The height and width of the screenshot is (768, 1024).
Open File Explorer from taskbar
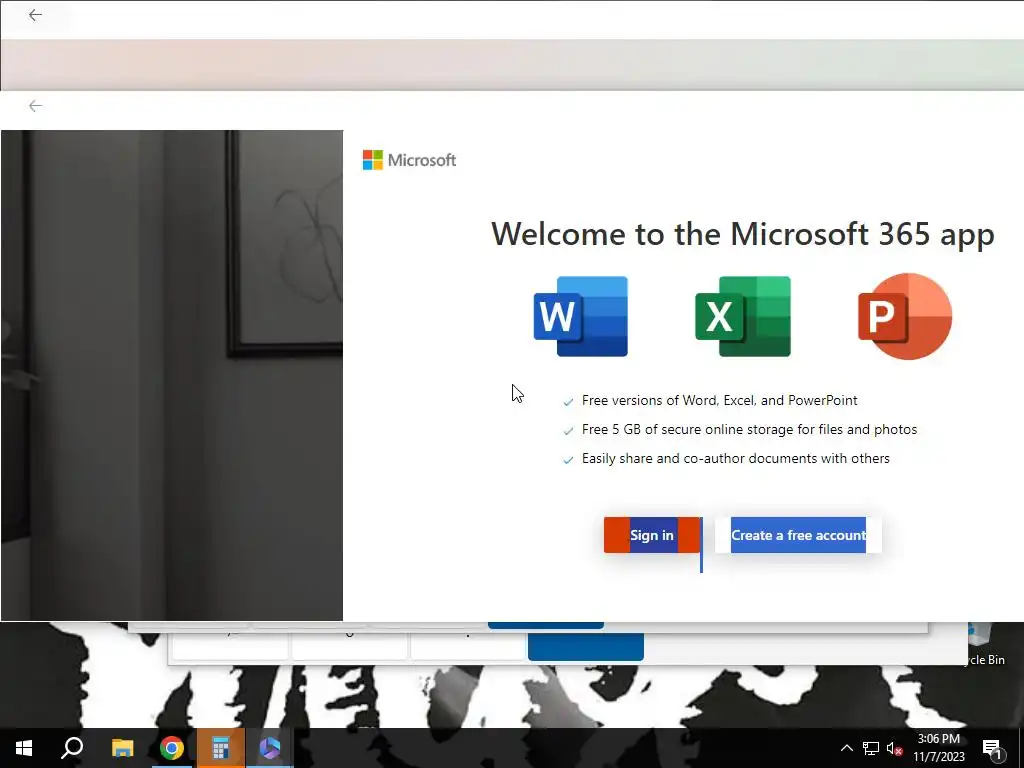coord(122,748)
